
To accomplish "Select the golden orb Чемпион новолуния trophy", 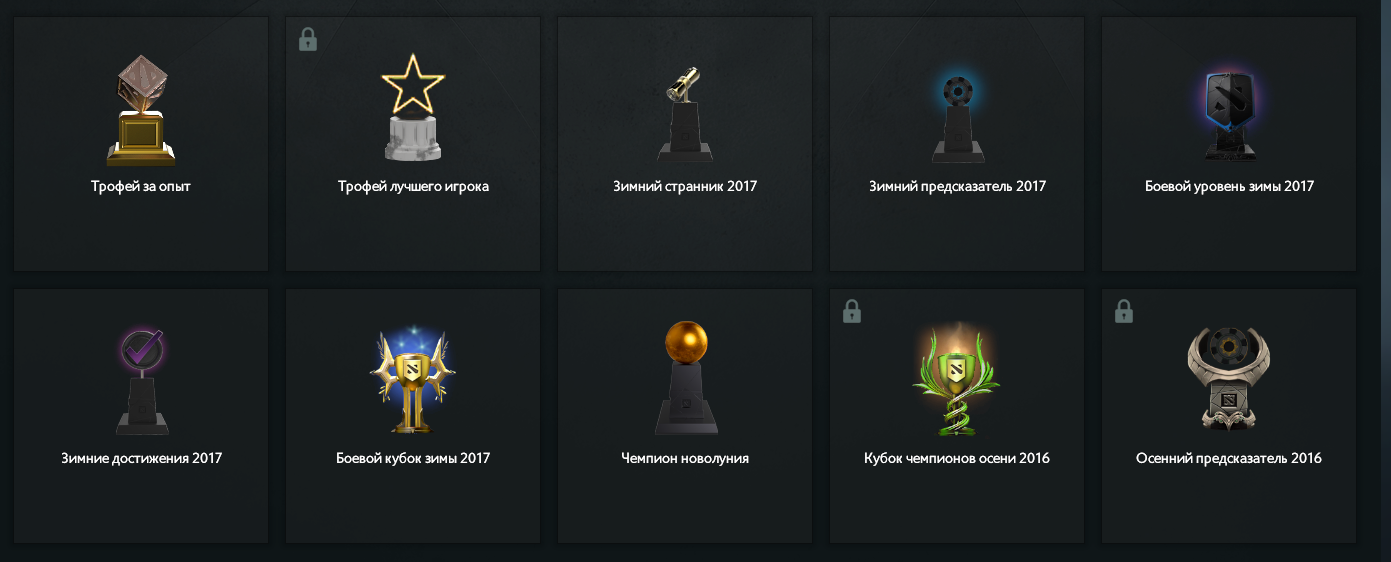I will click(x=685, y=378).
